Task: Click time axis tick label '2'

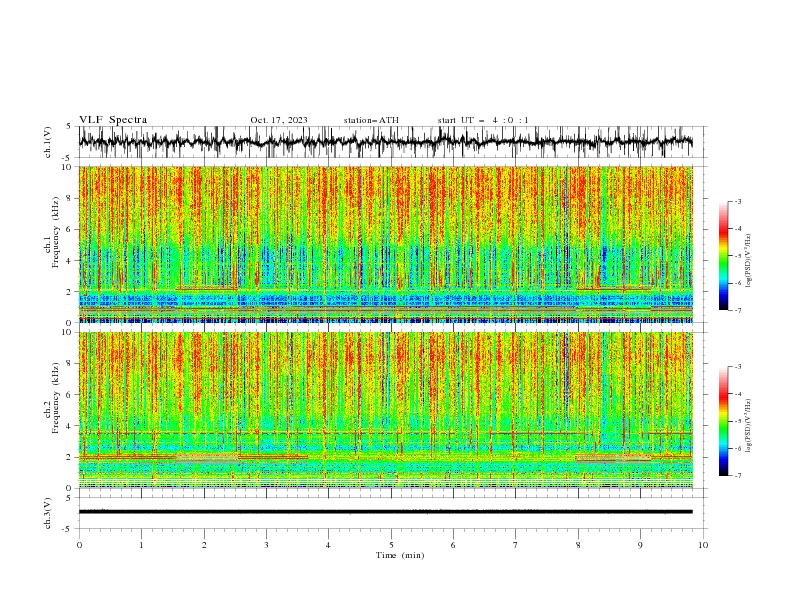Action: pyautogui.click(x=204, y=545)
